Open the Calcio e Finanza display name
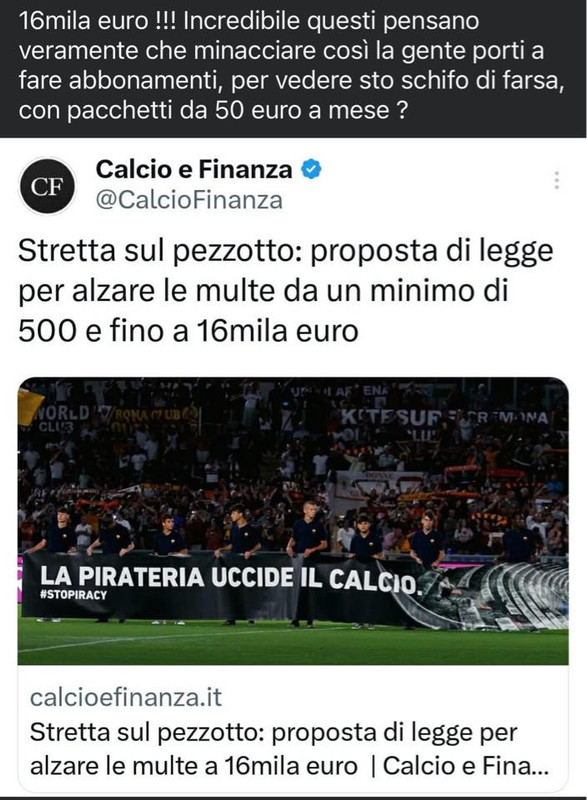Screen dimensions: 587x800 pos(194,169)
